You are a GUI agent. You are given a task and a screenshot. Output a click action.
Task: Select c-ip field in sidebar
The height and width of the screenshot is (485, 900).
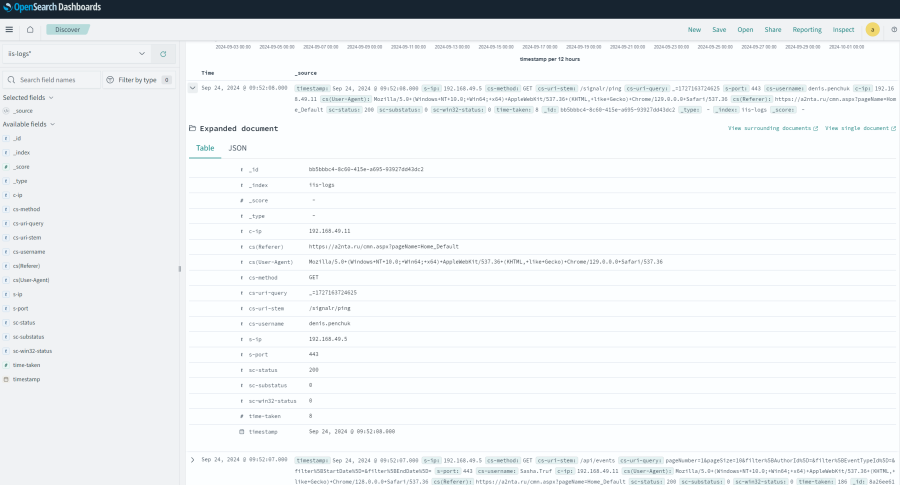[18, 195]
